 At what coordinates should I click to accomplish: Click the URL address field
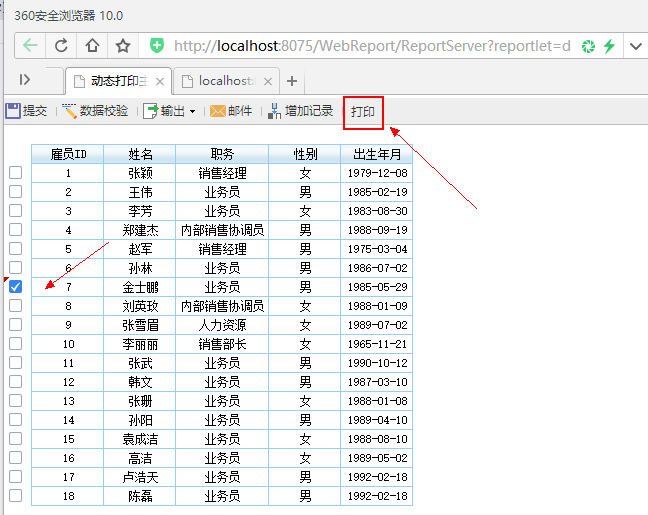pyautogui.click(x=370, y=46)
